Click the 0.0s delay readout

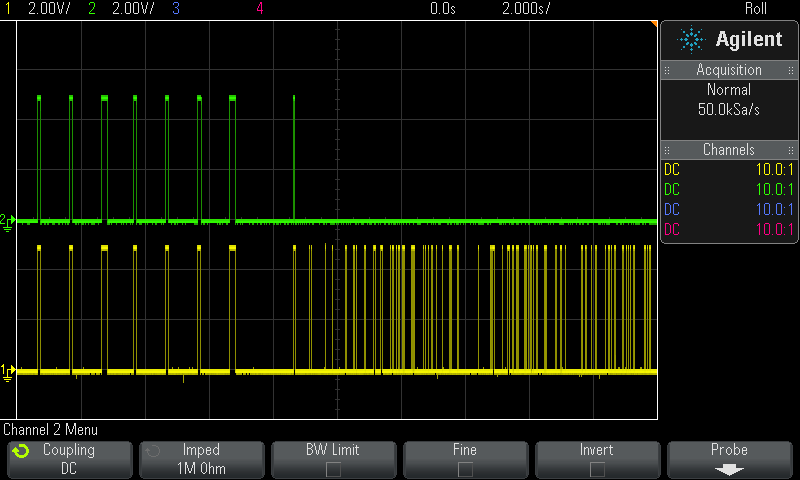pyautogui.click(x=443, y=8)
